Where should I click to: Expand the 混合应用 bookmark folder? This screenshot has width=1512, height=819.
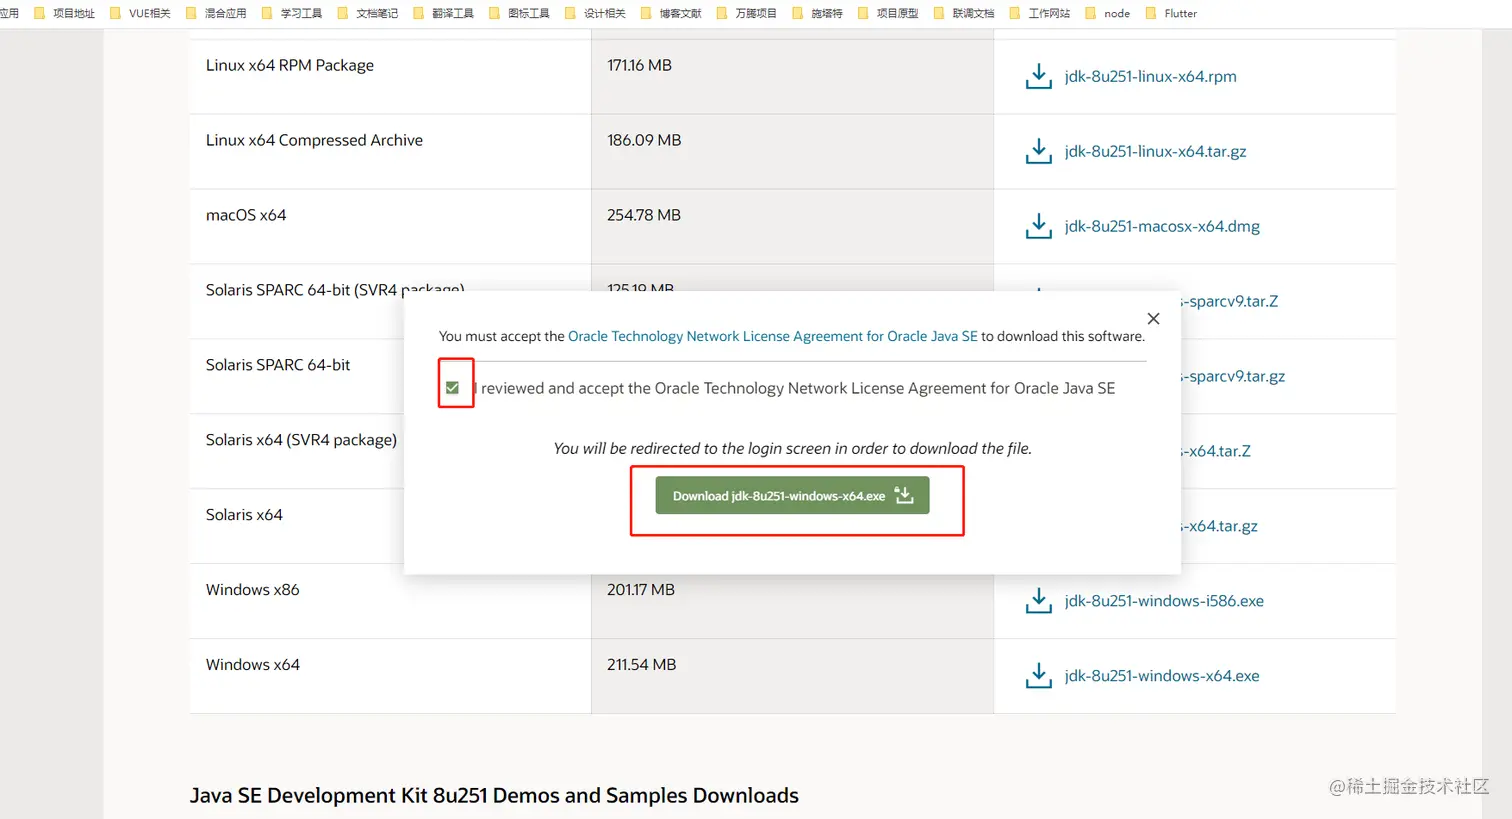coord(216,13)
